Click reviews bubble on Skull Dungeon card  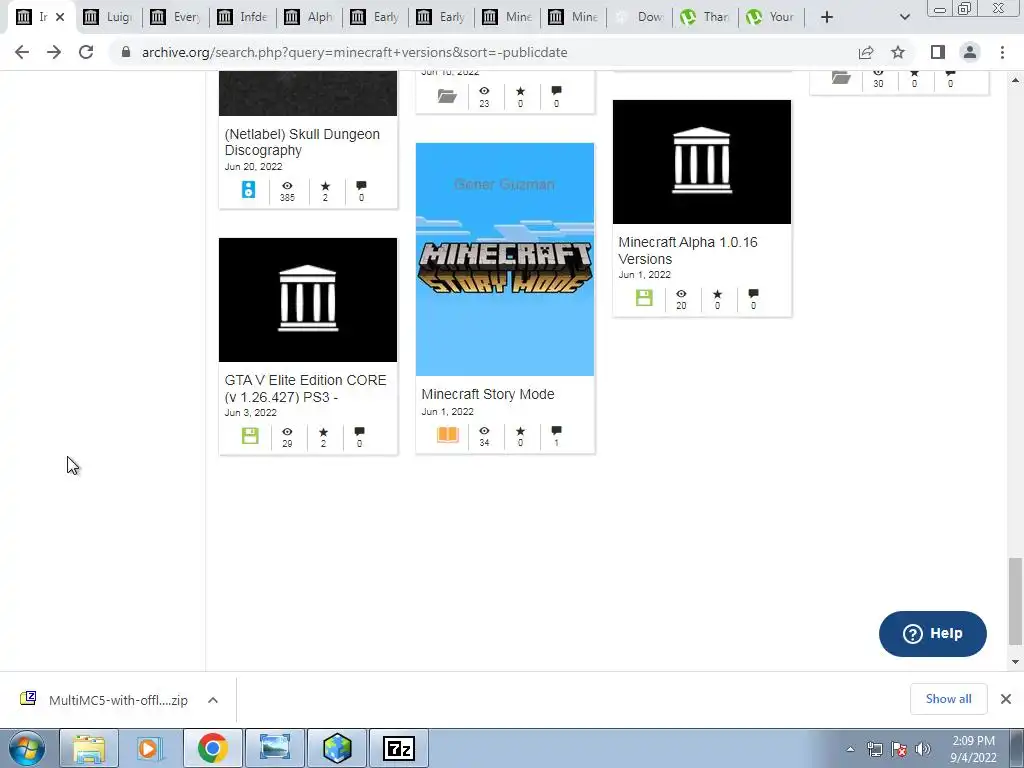coord(361,186)
